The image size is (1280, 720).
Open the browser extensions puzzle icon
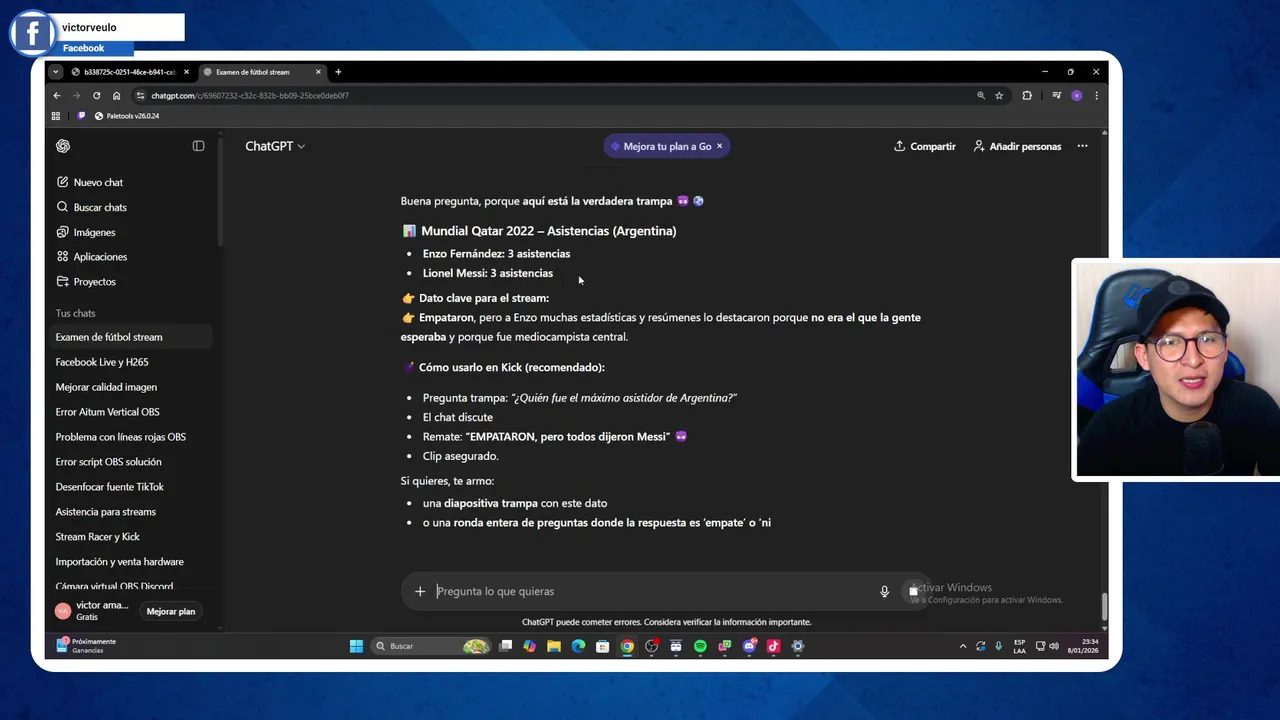1027,96
